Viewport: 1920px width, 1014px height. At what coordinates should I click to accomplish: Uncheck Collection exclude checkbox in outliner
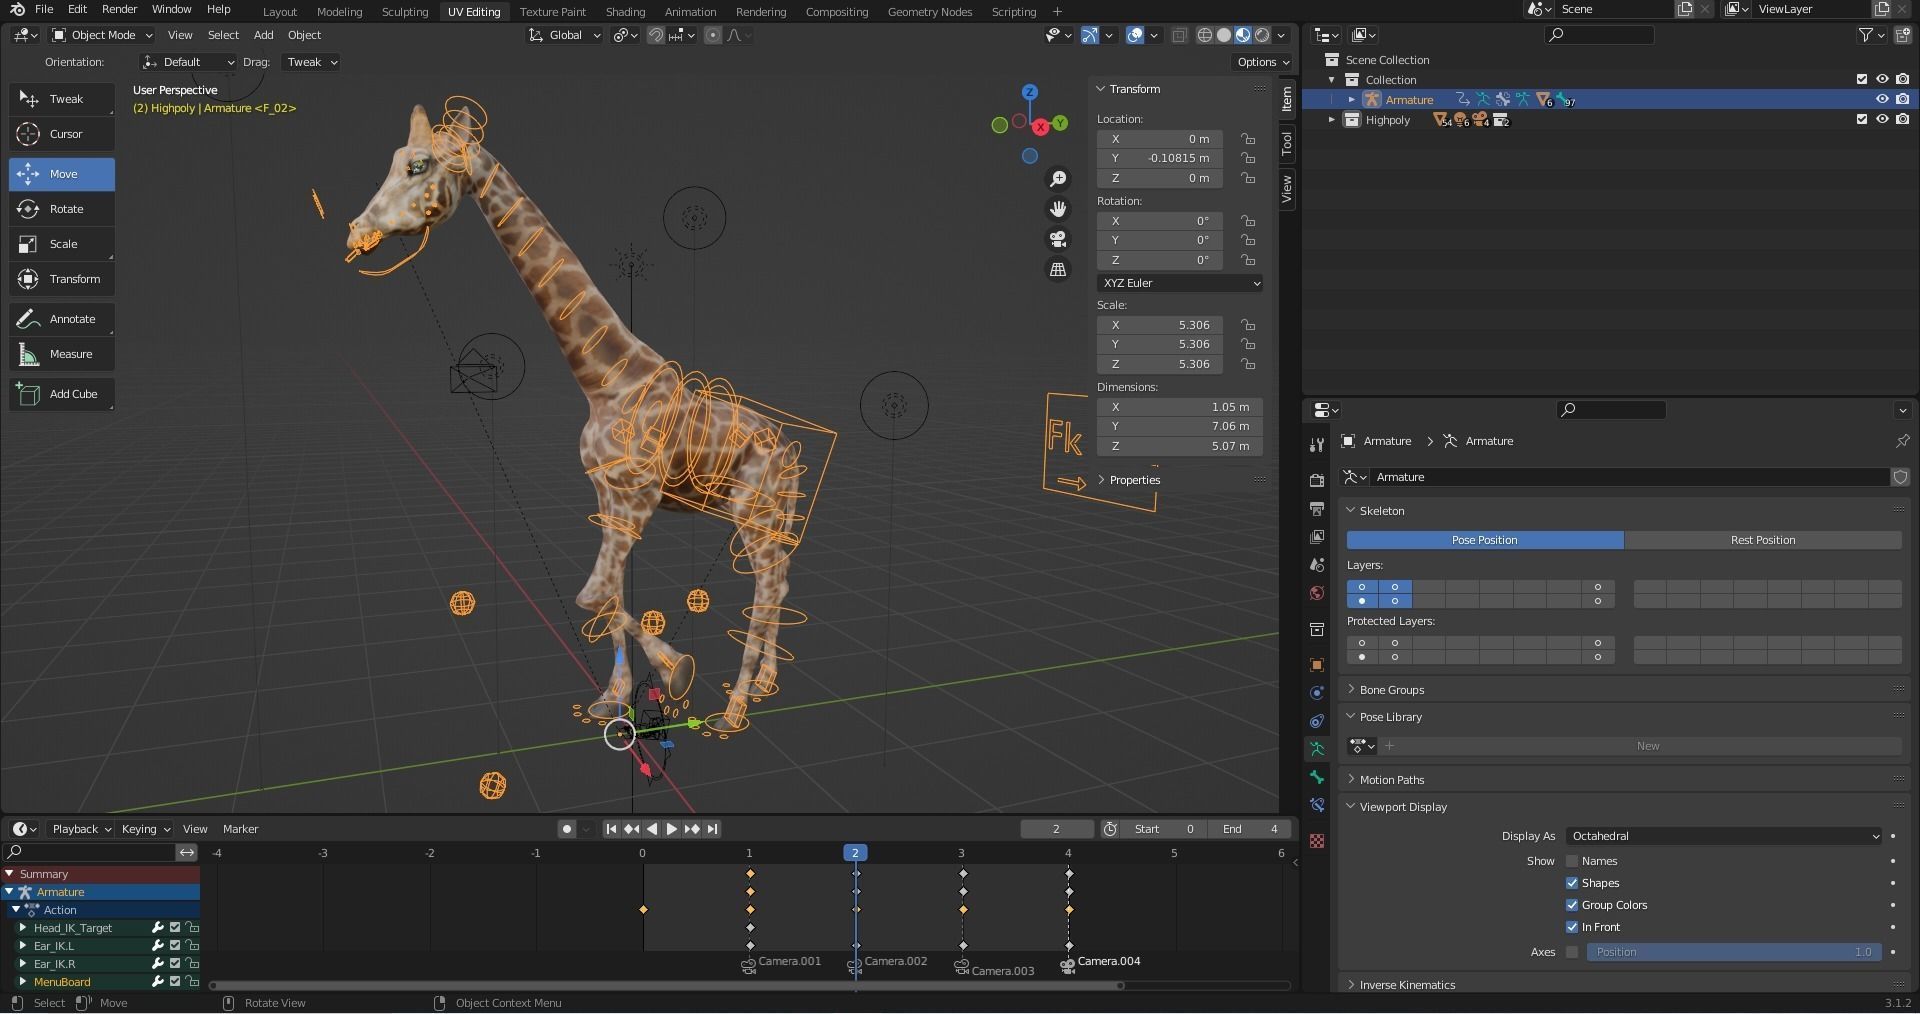[1862, 80]
